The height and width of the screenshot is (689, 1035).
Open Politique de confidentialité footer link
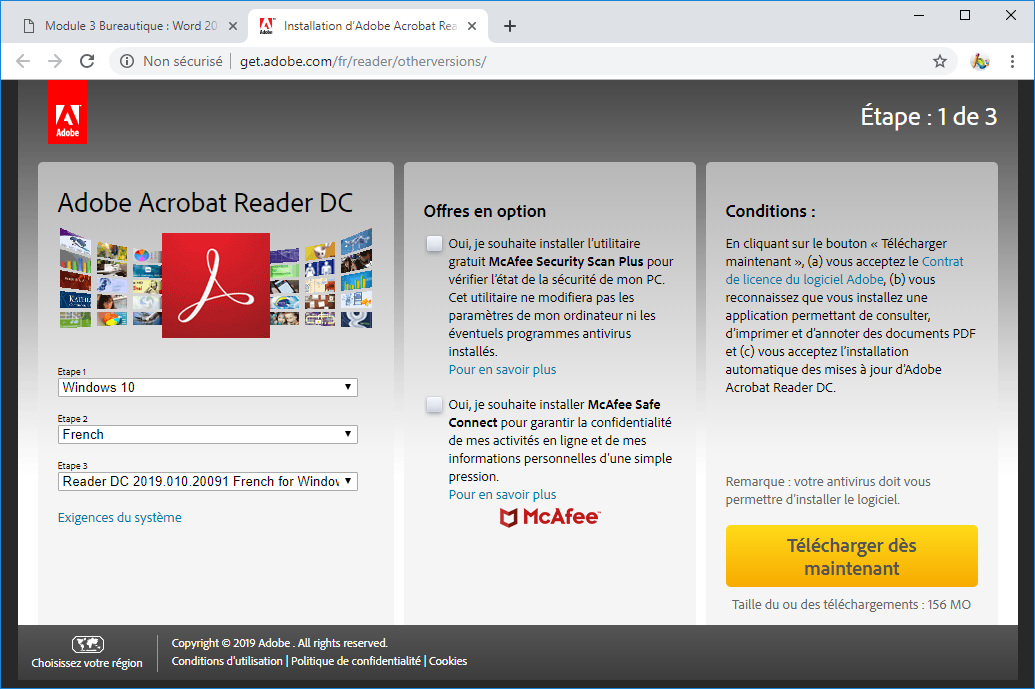[356, 661]
